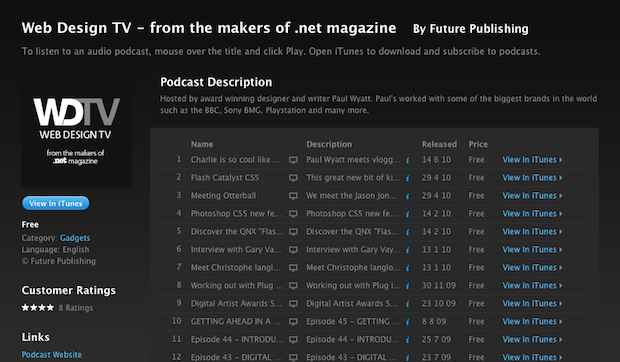This screenshot has height=362, width=620.
Task: Click video icon in Meeting Otterball row
Action: click(x=293, y=196)
